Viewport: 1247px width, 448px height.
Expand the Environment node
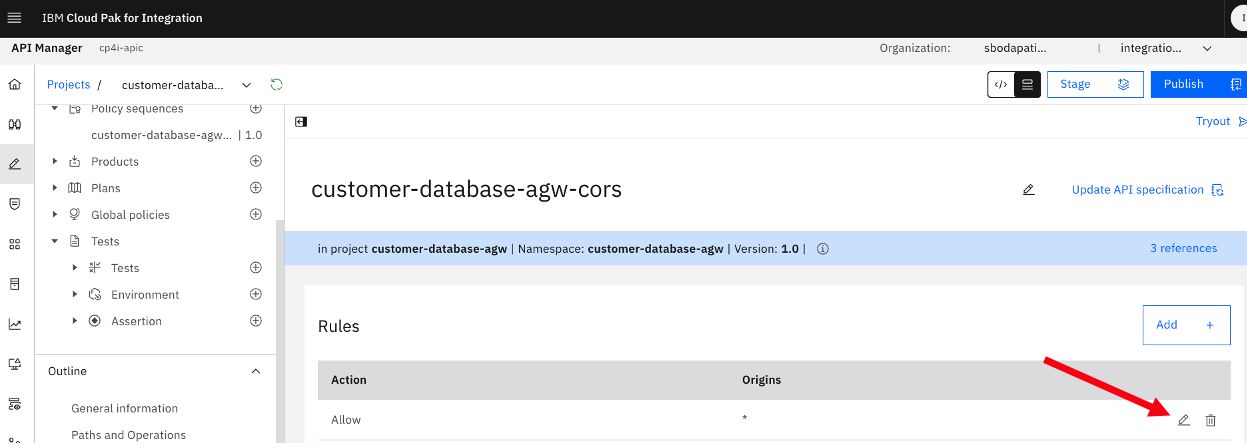point(75,295)
